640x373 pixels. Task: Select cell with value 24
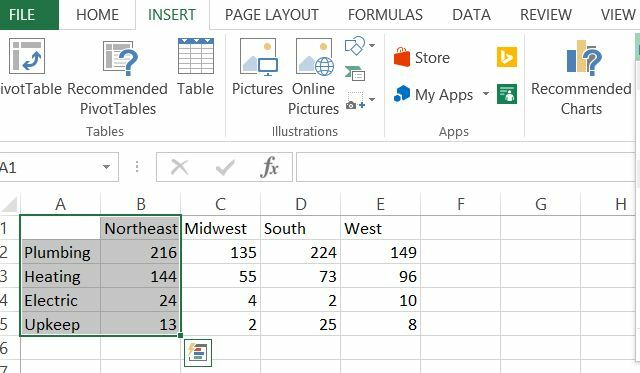(x=140, y=300)
